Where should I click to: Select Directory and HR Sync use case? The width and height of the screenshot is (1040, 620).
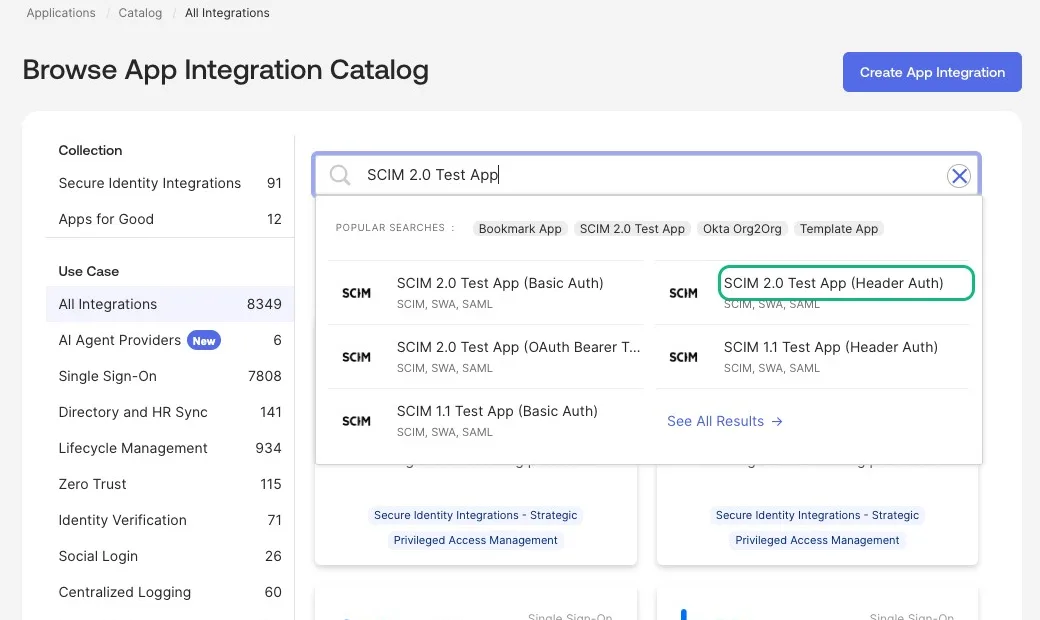coord(170,412)
